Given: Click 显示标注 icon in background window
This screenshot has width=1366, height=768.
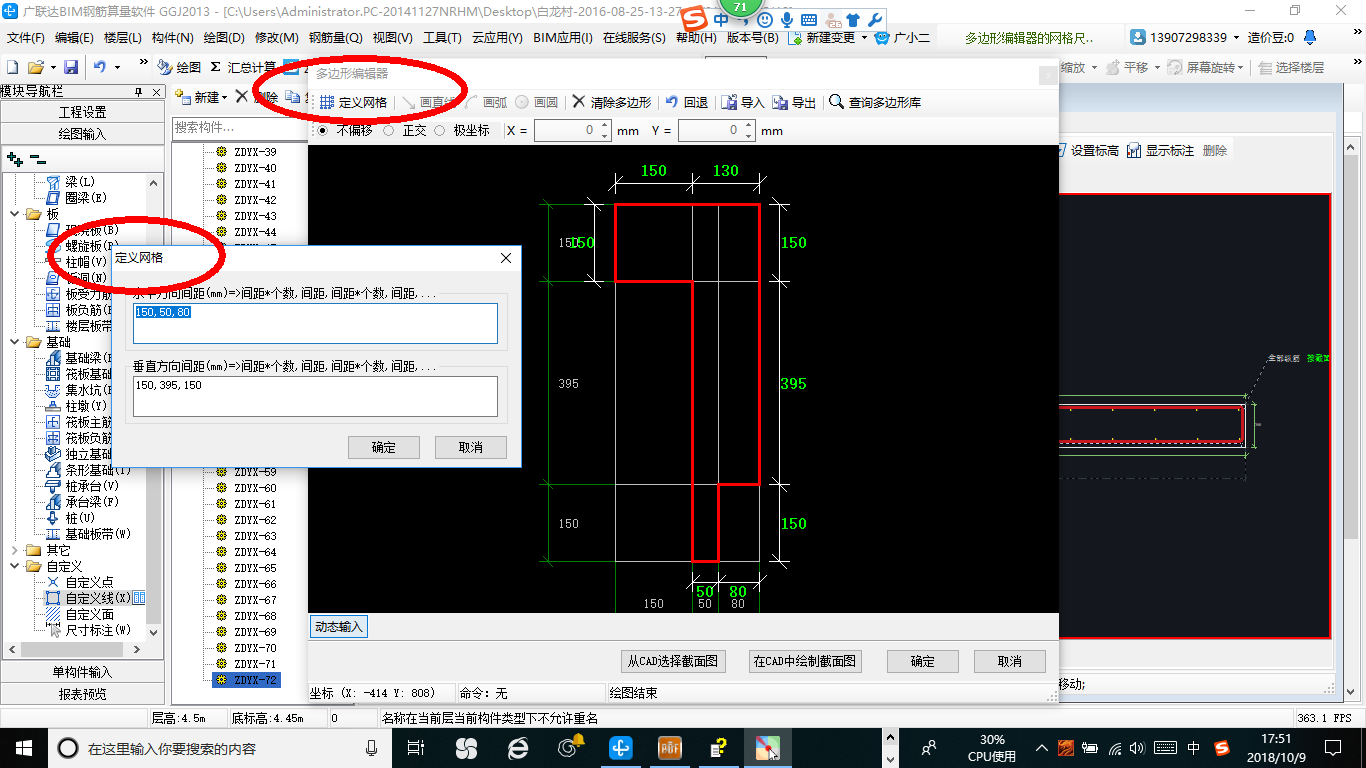Looking at the screenshot, I should [1134, 151].
